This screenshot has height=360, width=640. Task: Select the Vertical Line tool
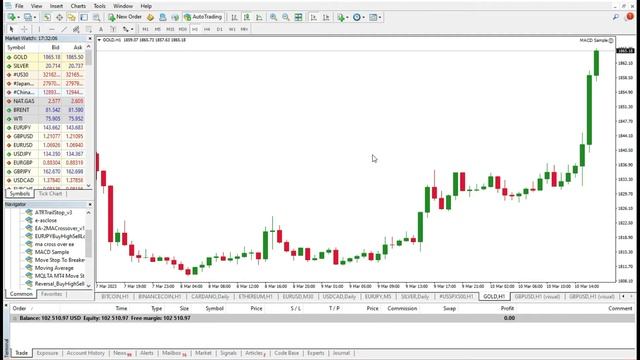(39, 29)
